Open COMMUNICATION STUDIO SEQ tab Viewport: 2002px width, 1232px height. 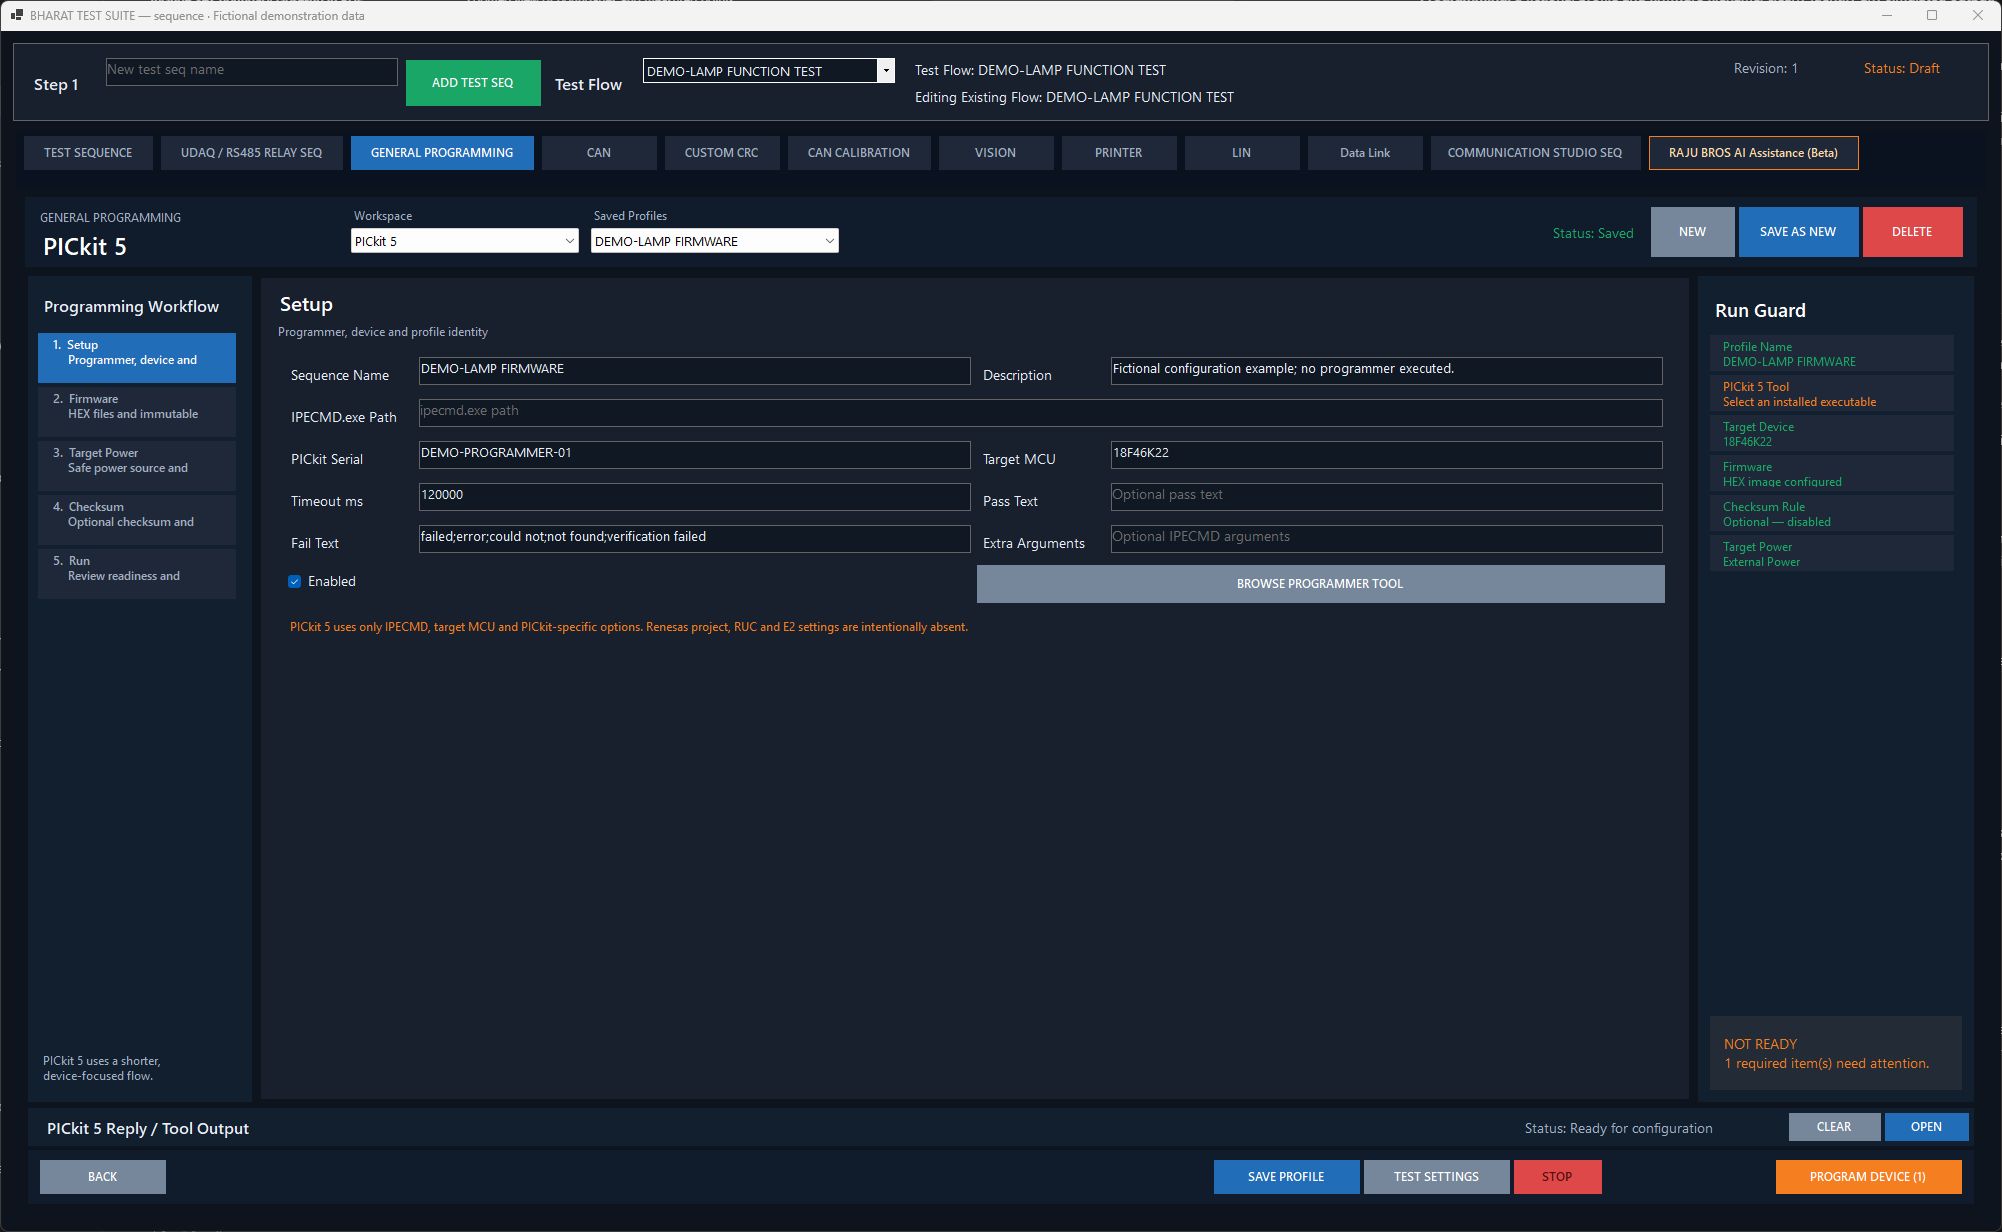coord(1535,153)
